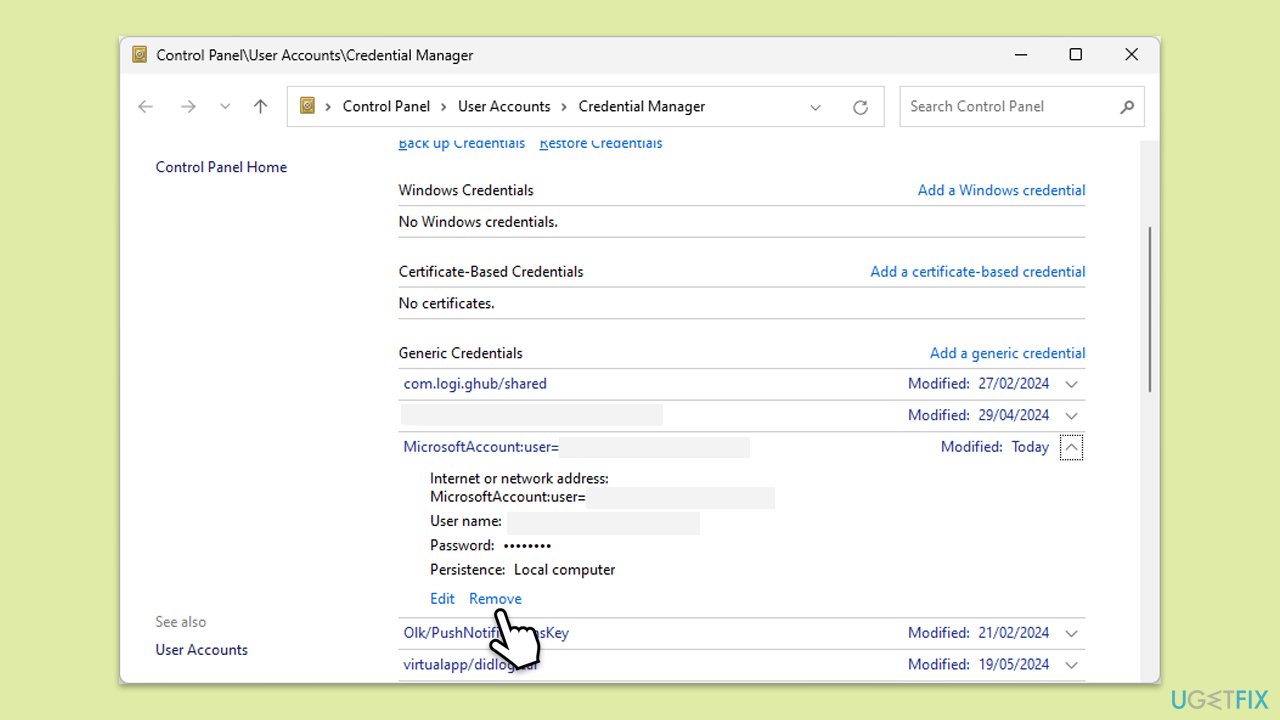Screen dimensions: 1280x720
Task: Collapse the MicrosoftAccount credential entry
Action: (1071, 448)
